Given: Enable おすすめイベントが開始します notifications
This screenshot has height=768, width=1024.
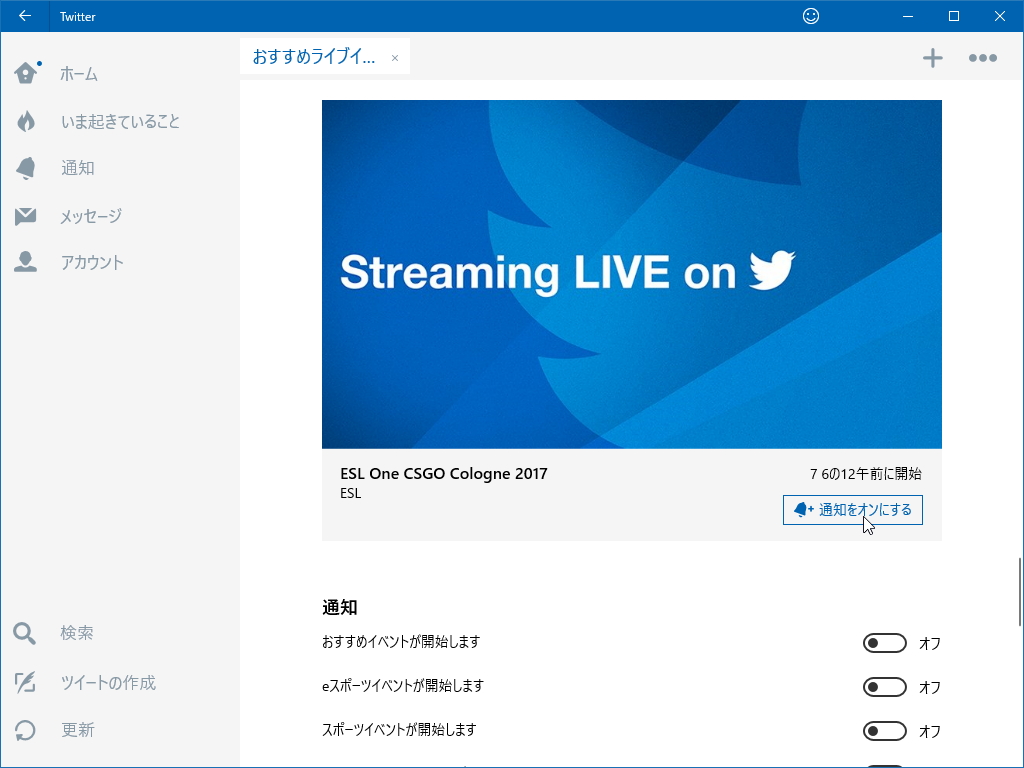Looking at the screenshot, I should pos(884,643).
